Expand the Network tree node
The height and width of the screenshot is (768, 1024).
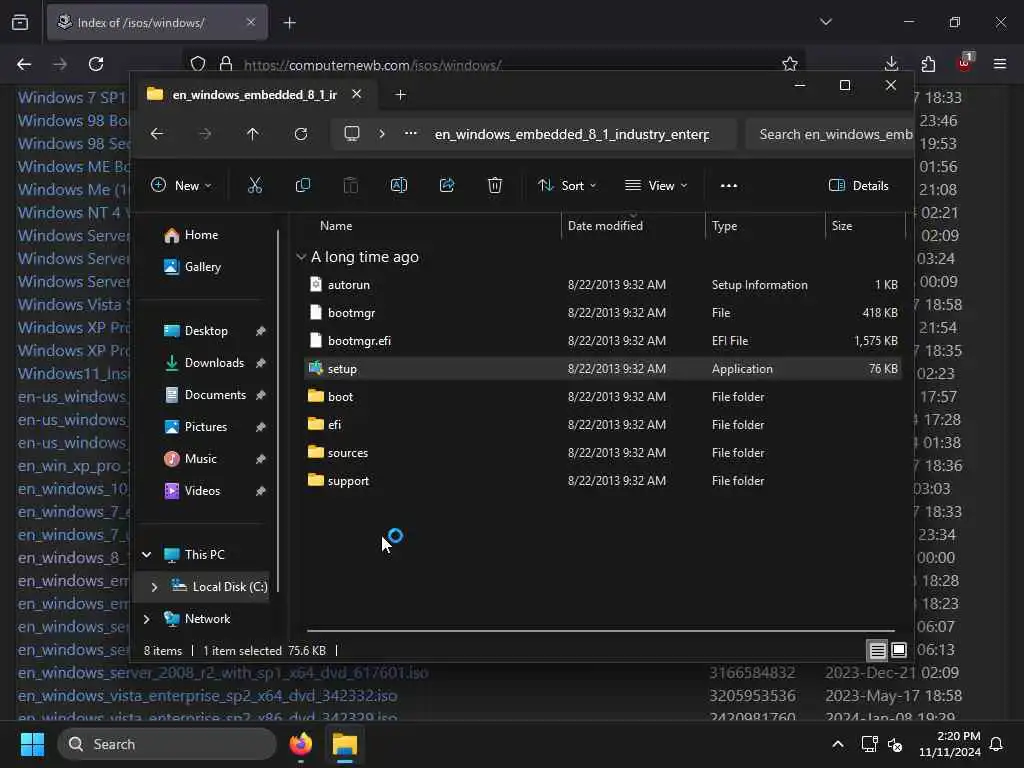click(147, 619)
